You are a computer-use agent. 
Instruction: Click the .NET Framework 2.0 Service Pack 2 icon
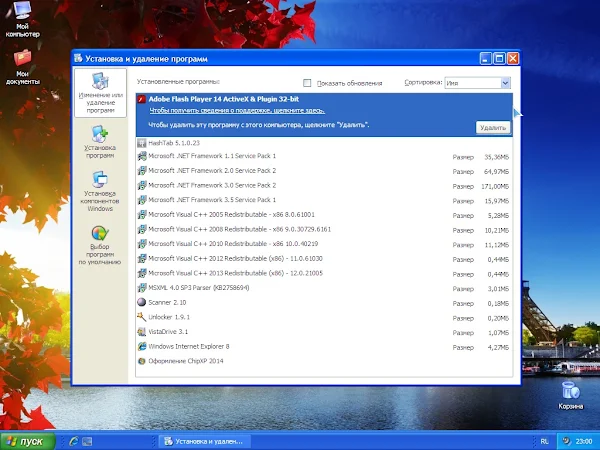(x=142, y=171)
